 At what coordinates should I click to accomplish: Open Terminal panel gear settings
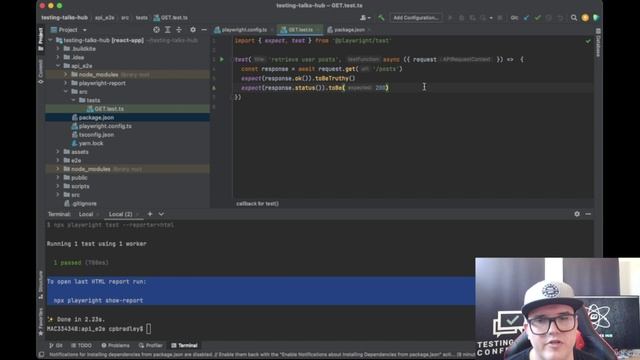click(577, 214)
